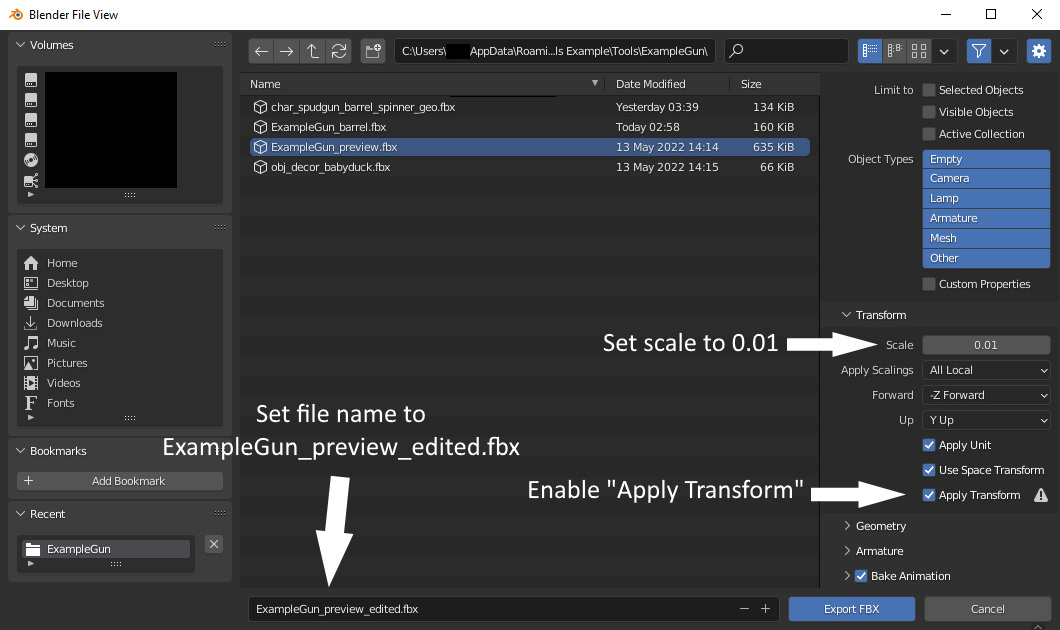Adjust the Scale value field
The width and height of the screenshot is (1060, 630).
[986, 345]
